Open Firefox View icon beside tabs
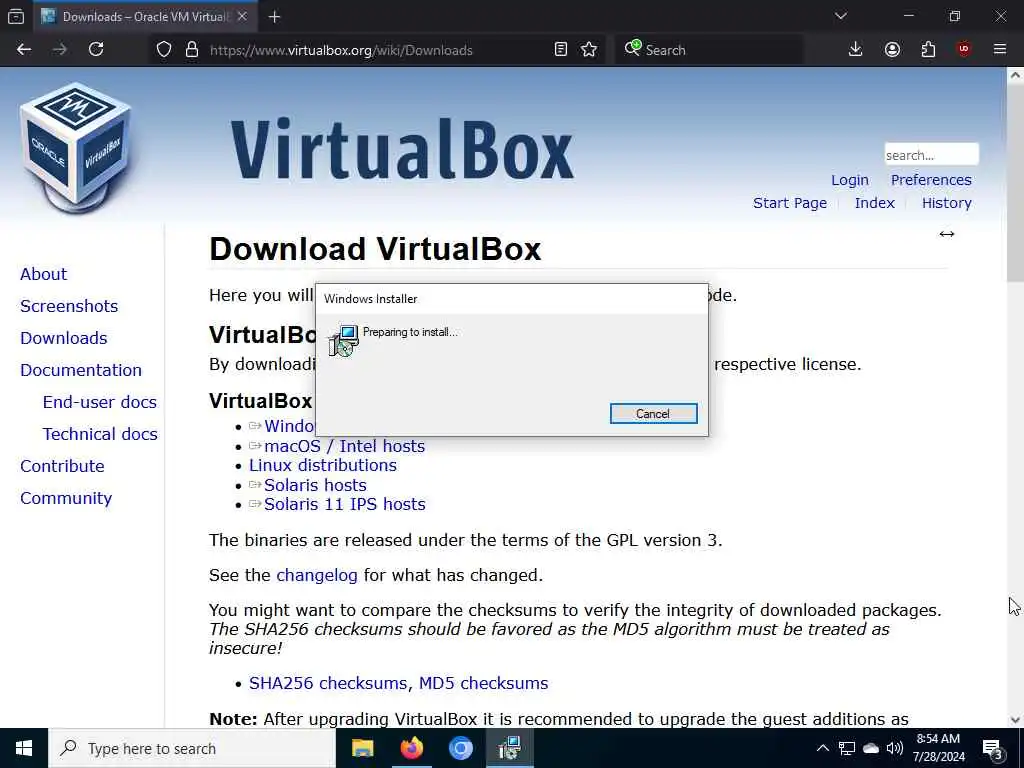The height and width of the screenshot is (768, 1024). (16, 16)
